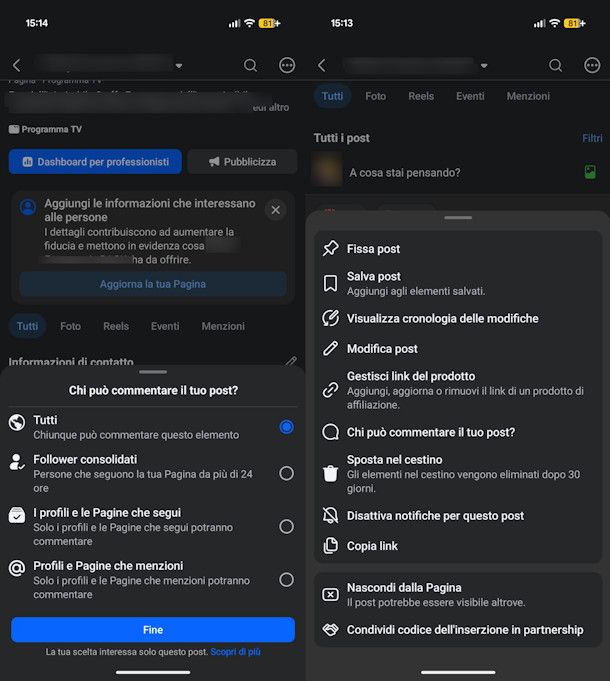Tap the hide X box icon
The height and width of the screenshot is (681, 610).
(330, 594)
